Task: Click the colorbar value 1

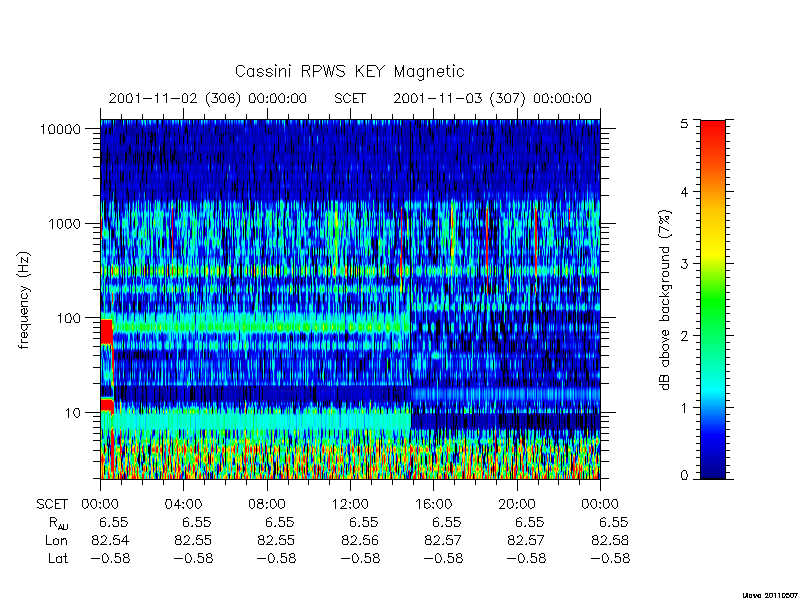Action: pos(684,408)
